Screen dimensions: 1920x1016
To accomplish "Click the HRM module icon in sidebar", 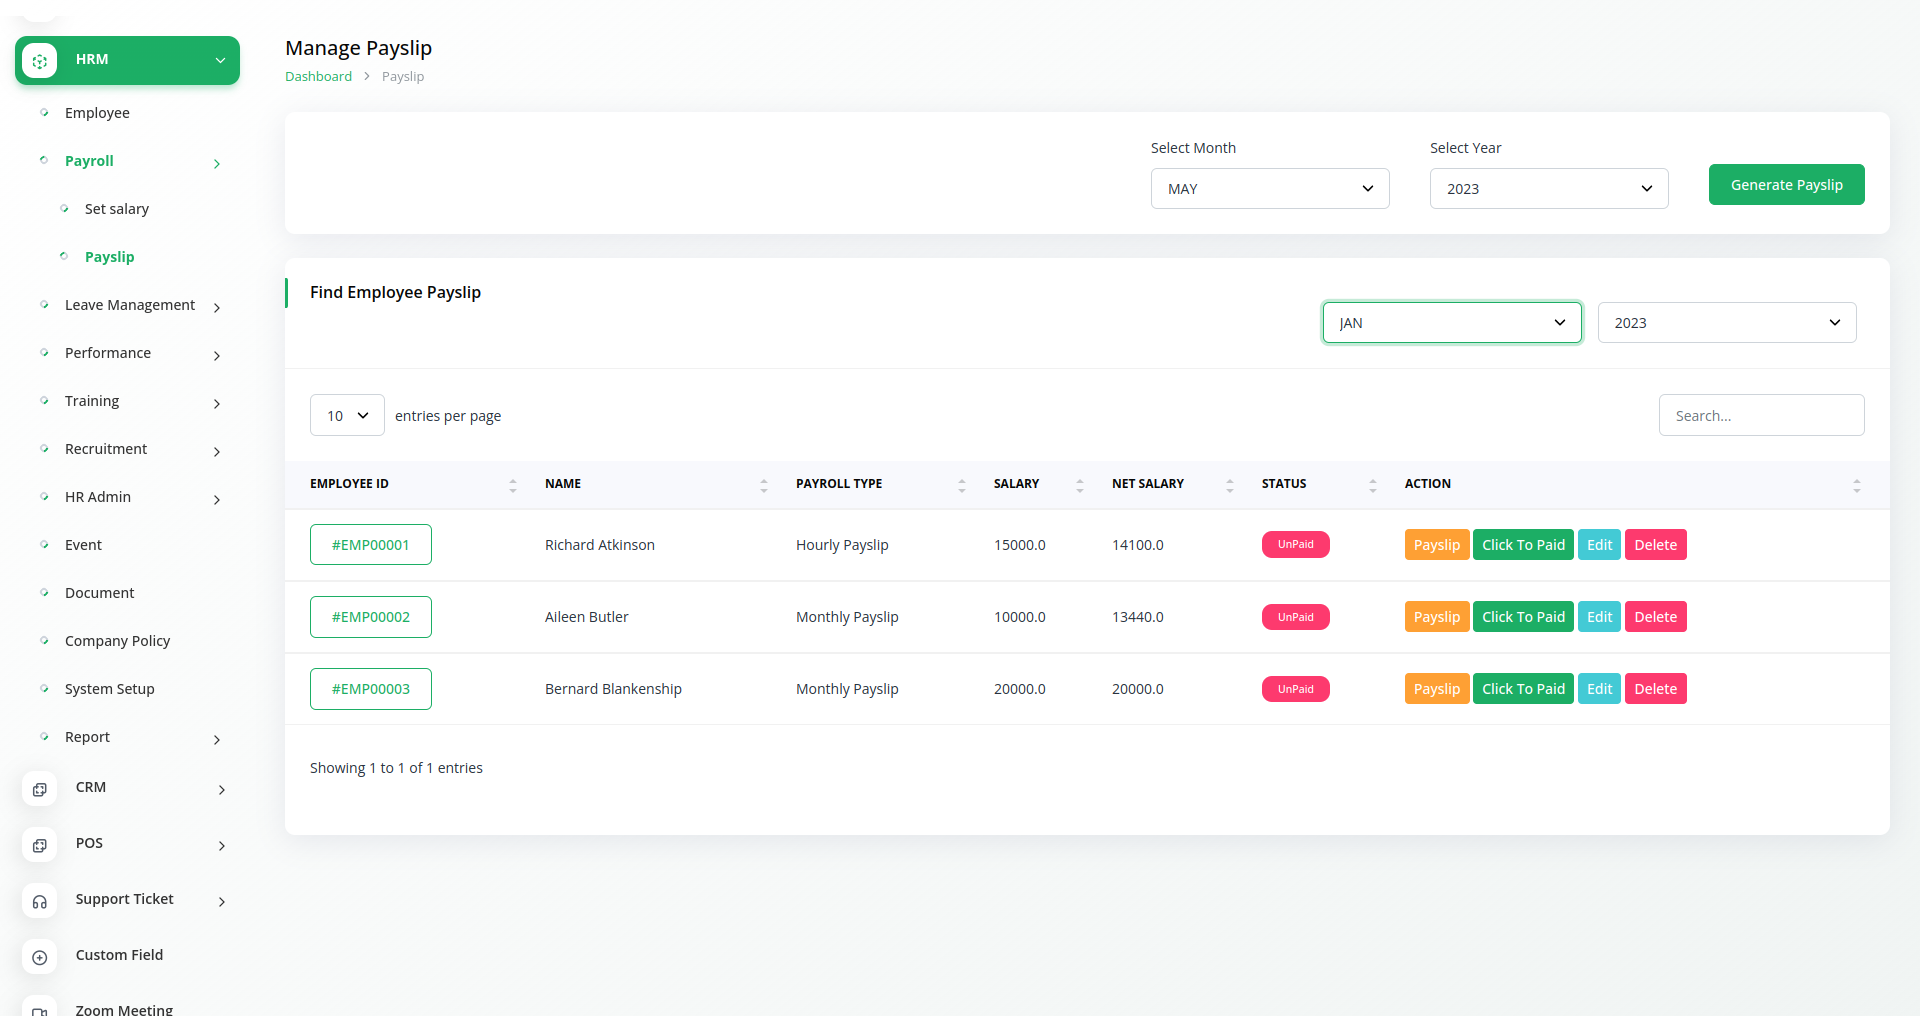I will [40, 61].
